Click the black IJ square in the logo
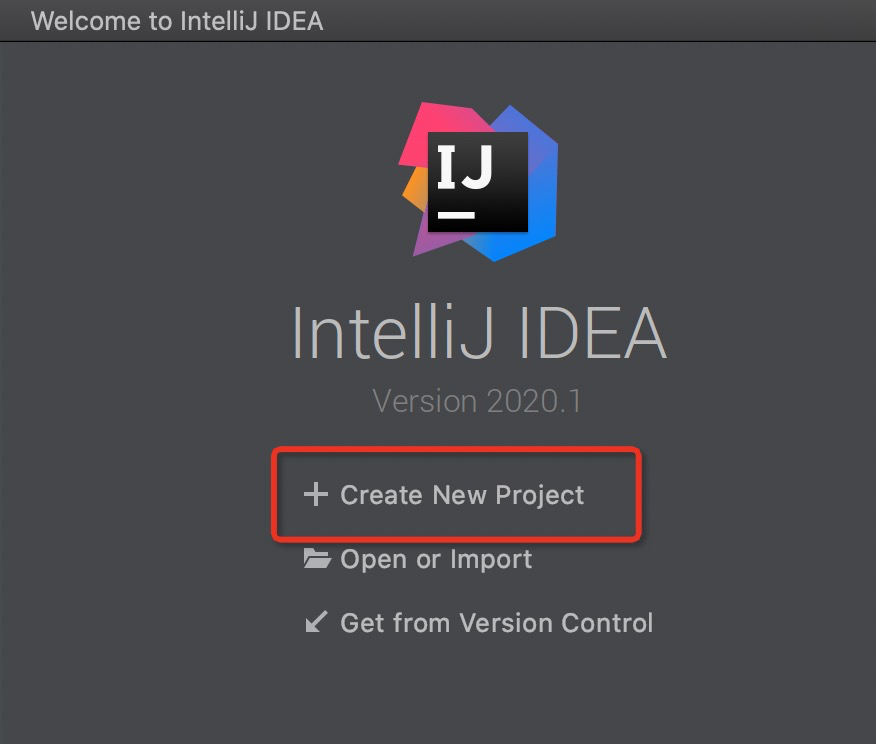The height and width of the screenshot is (744, 876). pos(478,182)
